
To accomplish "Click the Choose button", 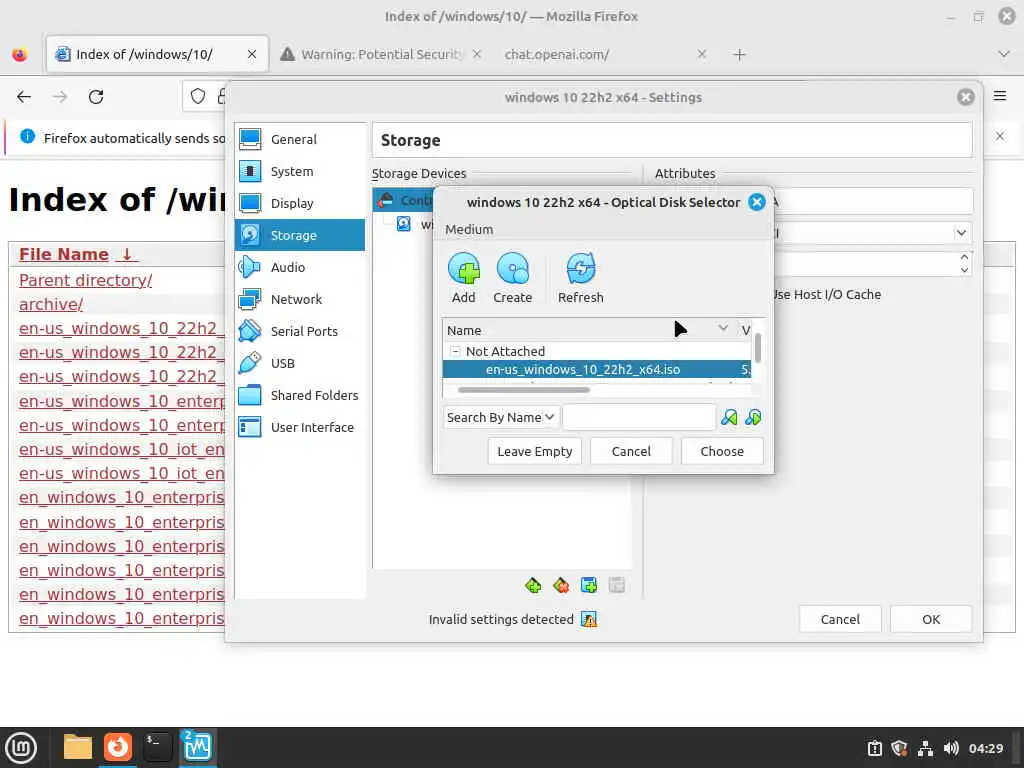I will (x=722, y=451).
